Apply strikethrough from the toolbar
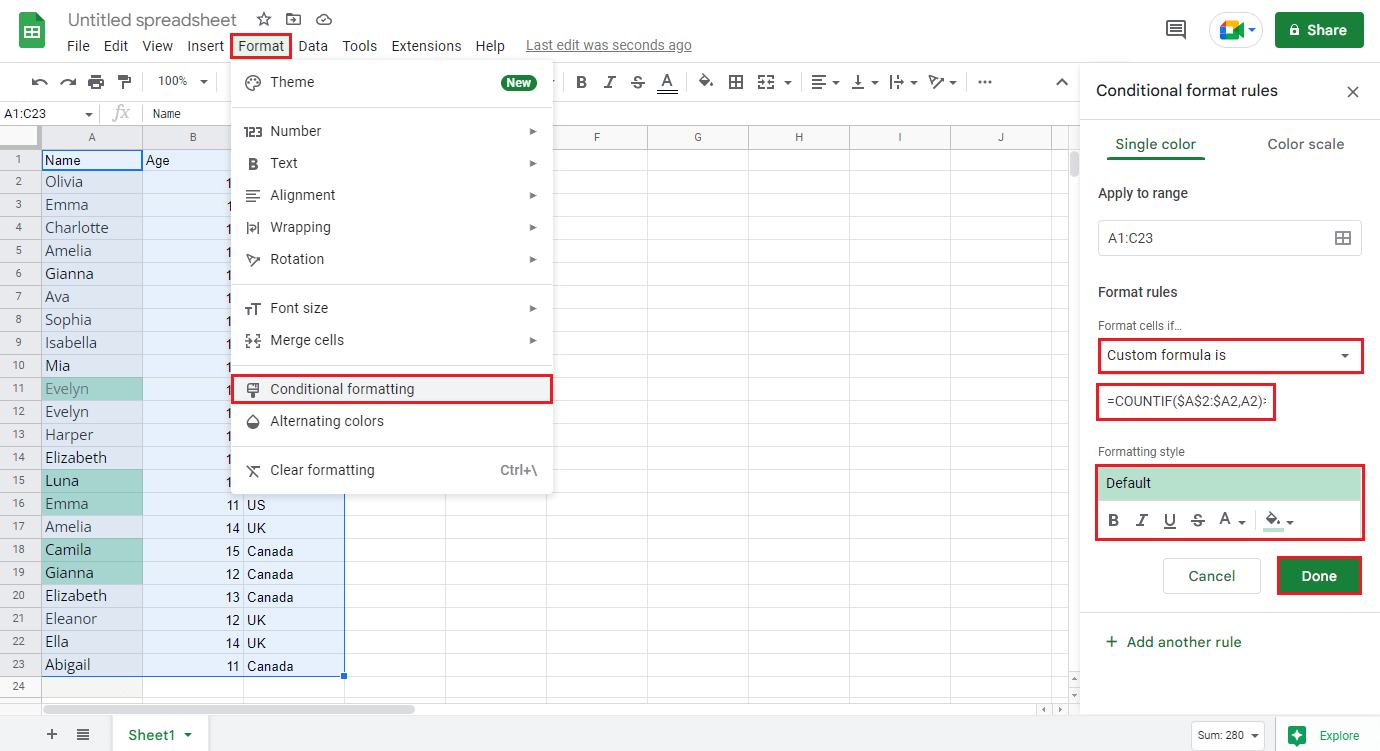Viewport: 1380px width, 751px height. point(638,82)
